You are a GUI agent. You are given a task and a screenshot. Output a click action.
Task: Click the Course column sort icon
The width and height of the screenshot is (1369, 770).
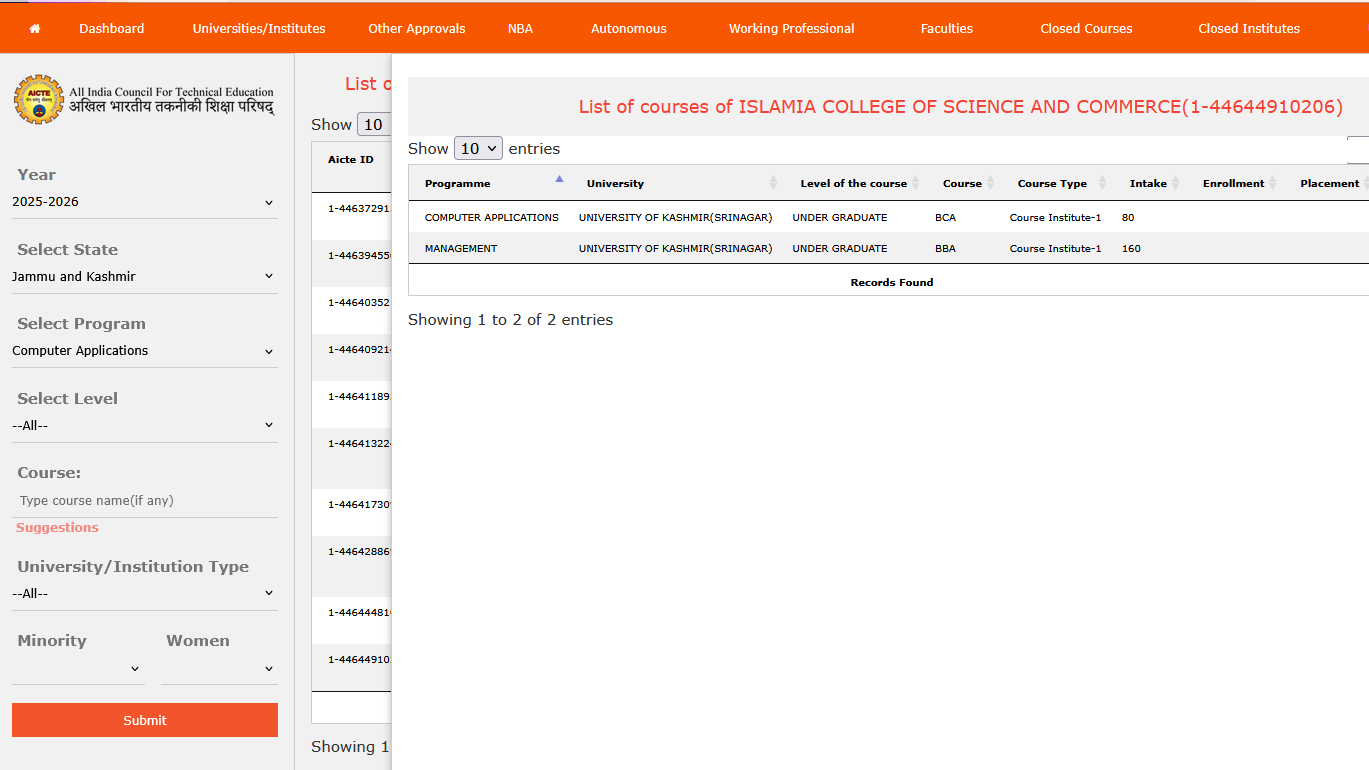pos(991,183)
